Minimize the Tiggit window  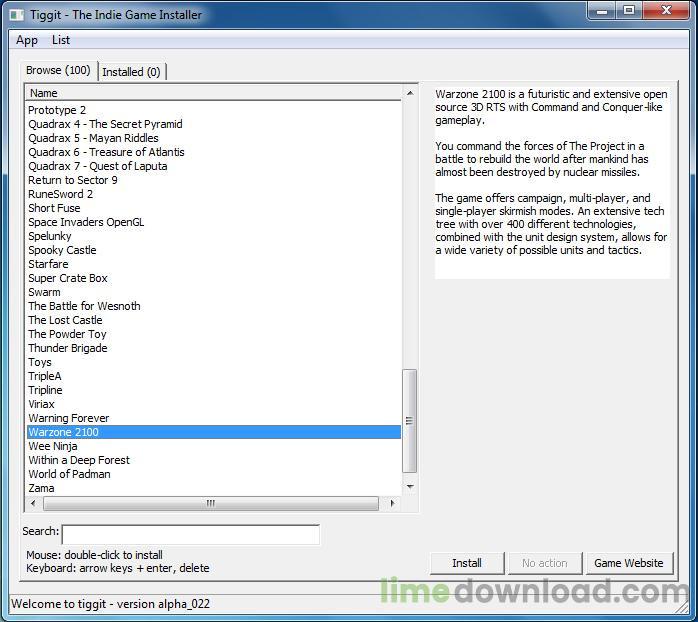(602, 11)
